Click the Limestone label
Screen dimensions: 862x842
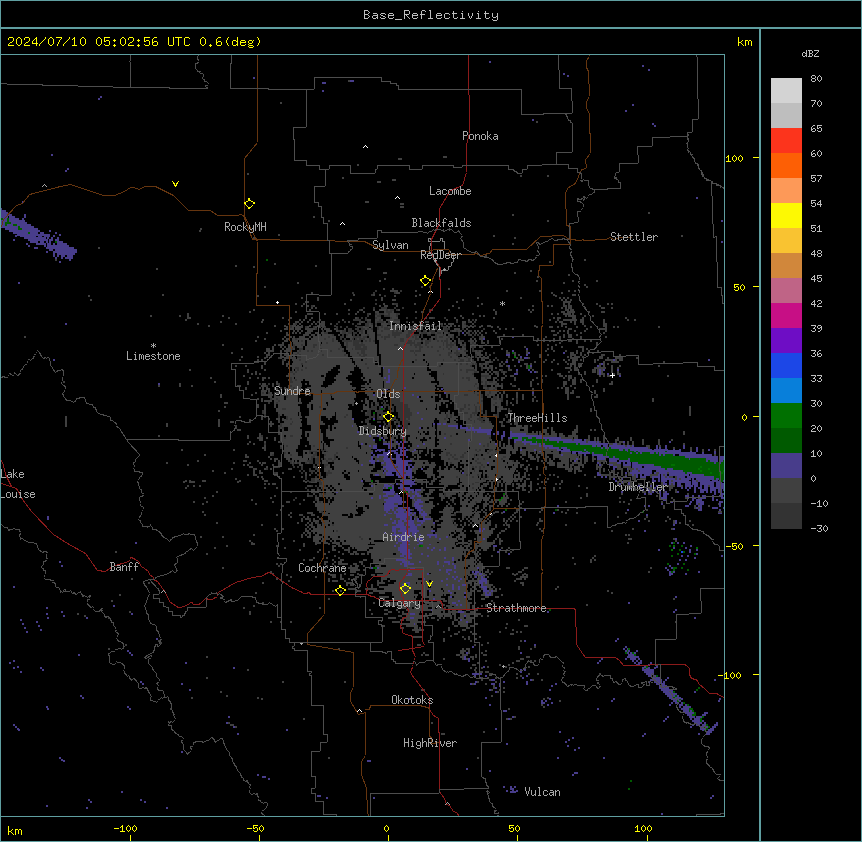pos(153,356)
